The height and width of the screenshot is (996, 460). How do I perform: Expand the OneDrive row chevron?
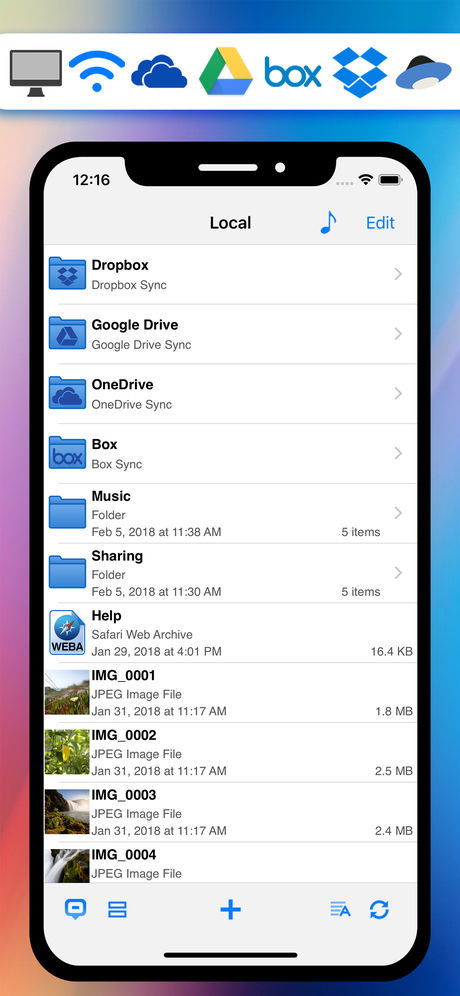398,393
